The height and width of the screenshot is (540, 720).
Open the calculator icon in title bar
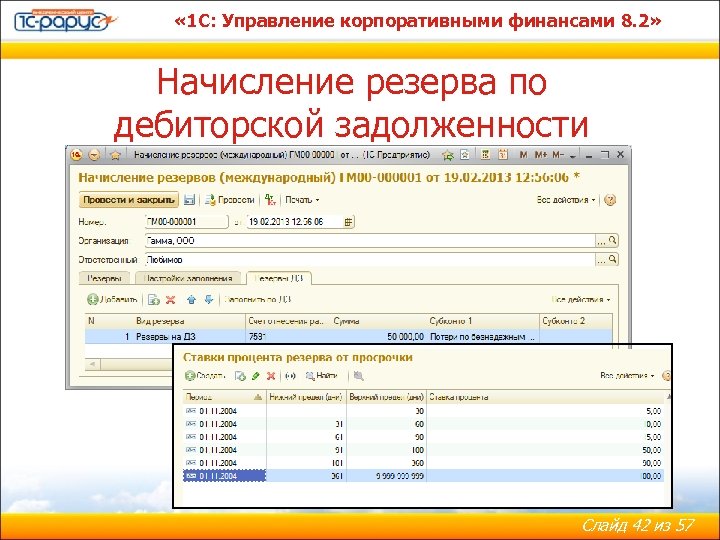coord(485,155)
